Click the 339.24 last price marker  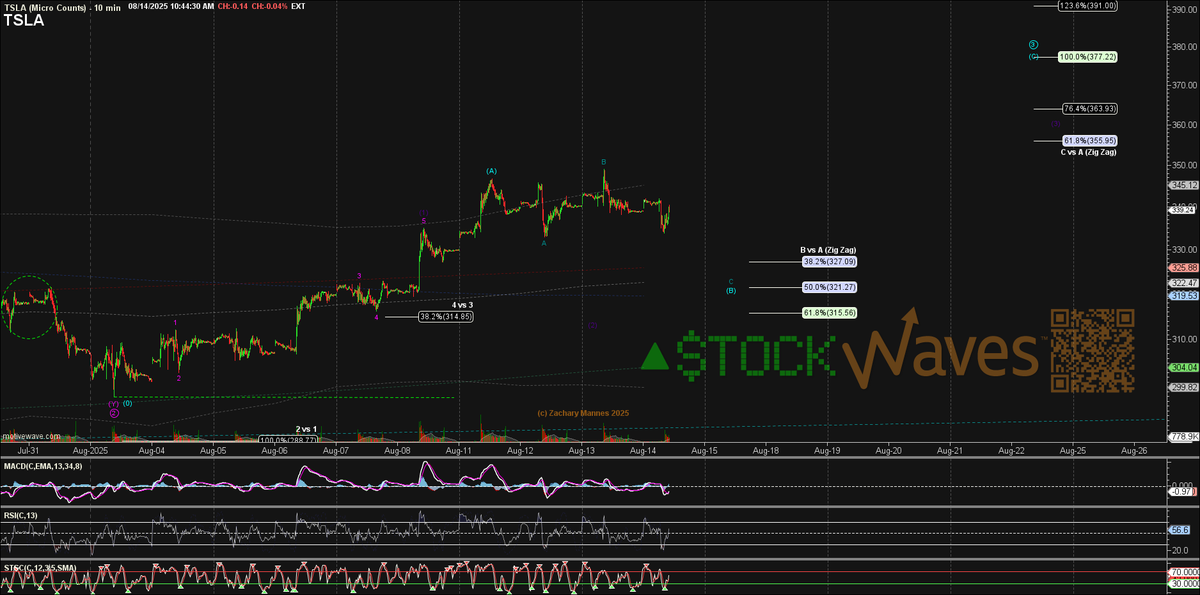click(1183, 210)
